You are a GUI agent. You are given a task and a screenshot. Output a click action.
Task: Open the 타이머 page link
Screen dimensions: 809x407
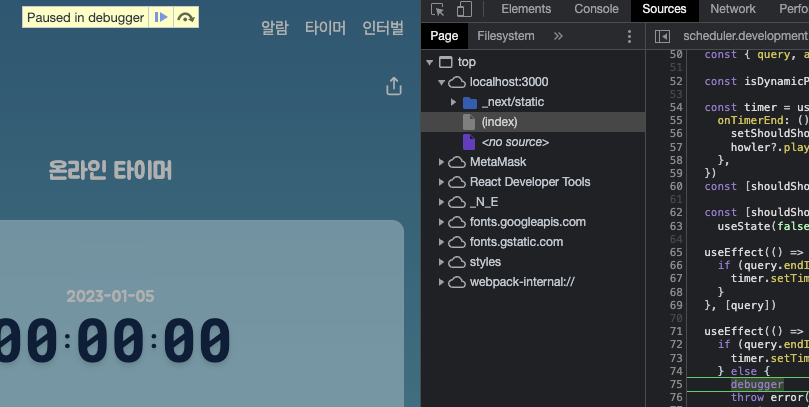[x=325, y=27]
